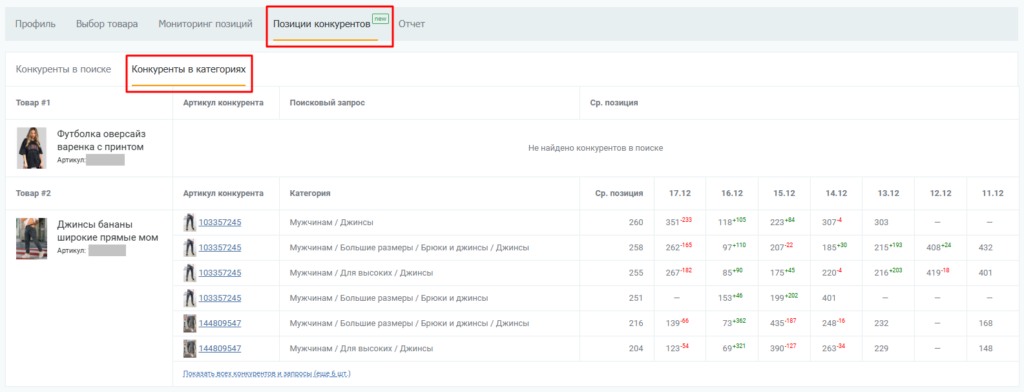Open article link 103357245 in first row
Viewport: 1024px width, 392px height.
[x=220, y=222]
